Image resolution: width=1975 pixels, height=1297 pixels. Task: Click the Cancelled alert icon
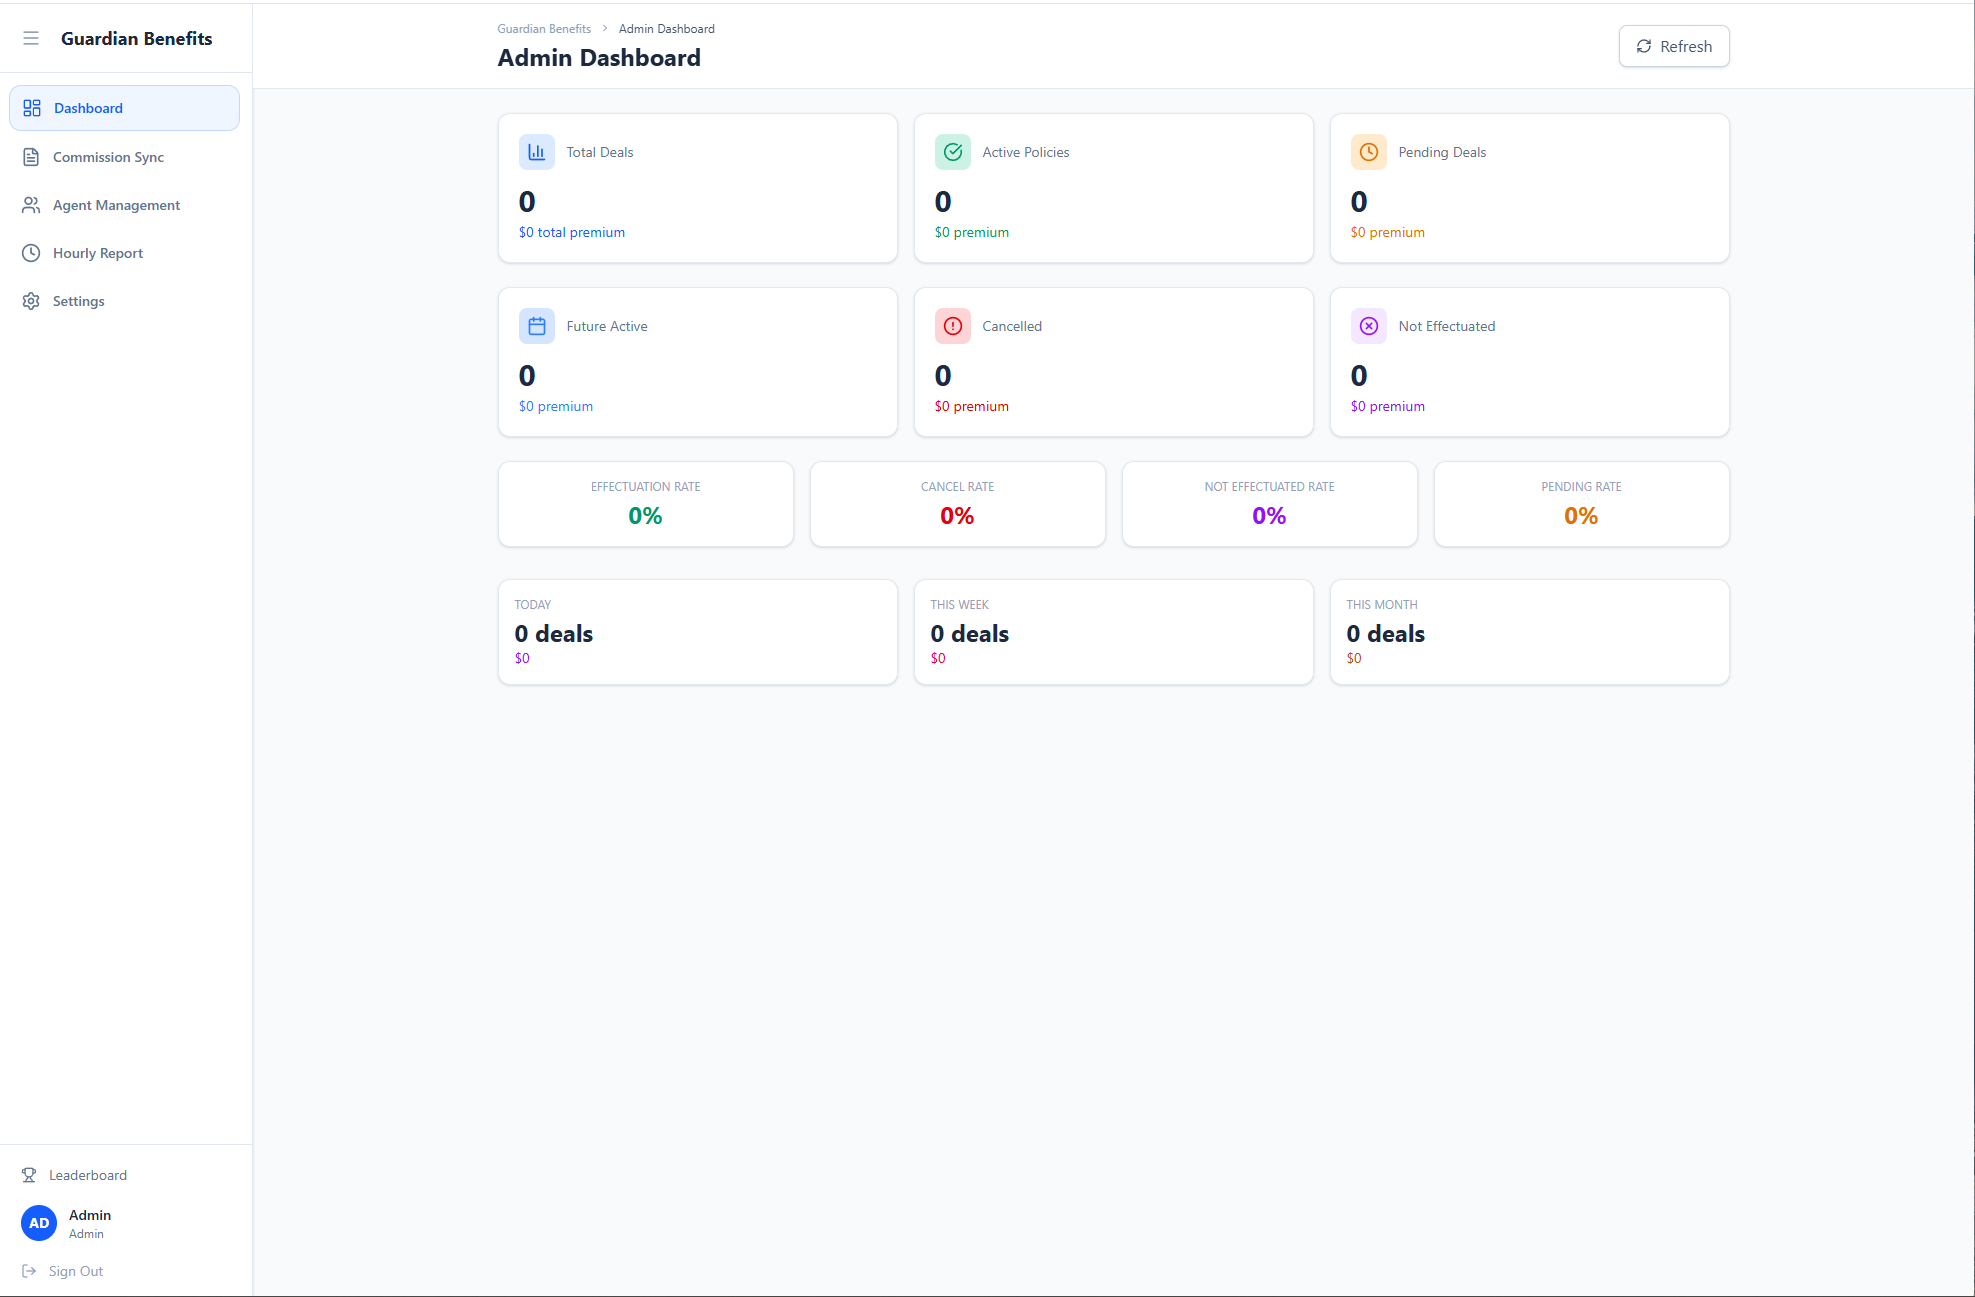tap(952, 325)
